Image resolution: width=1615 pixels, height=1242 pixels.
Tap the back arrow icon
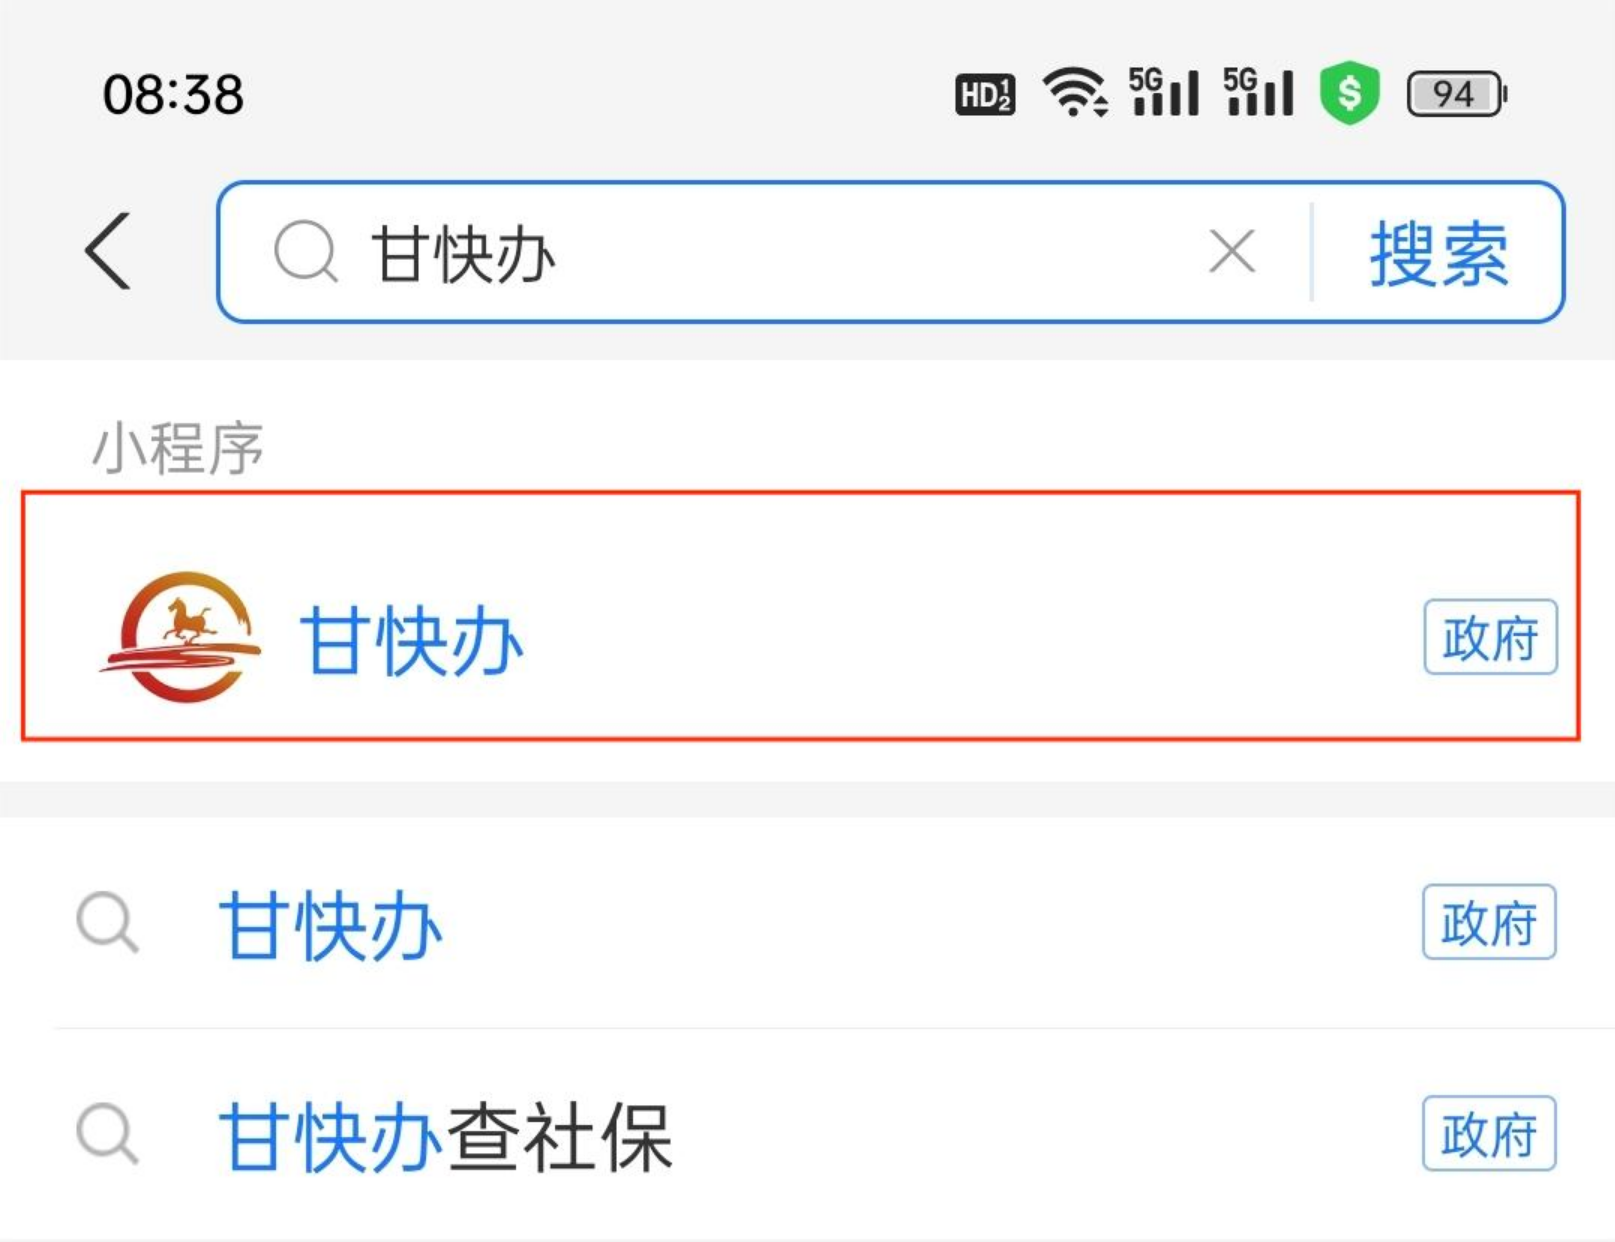pyautogui.click(x=108, y=251)
